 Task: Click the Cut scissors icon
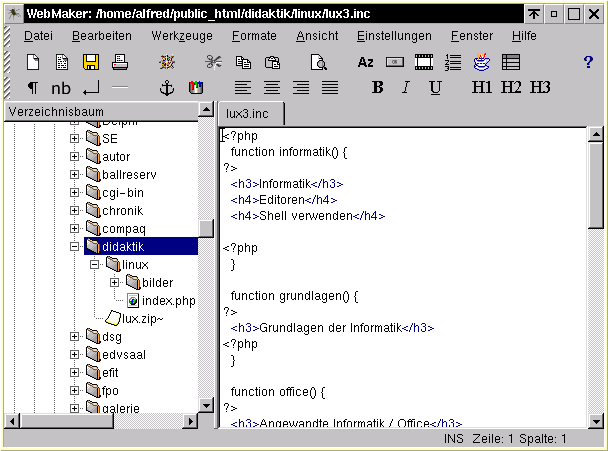click(x=213, y=62)
